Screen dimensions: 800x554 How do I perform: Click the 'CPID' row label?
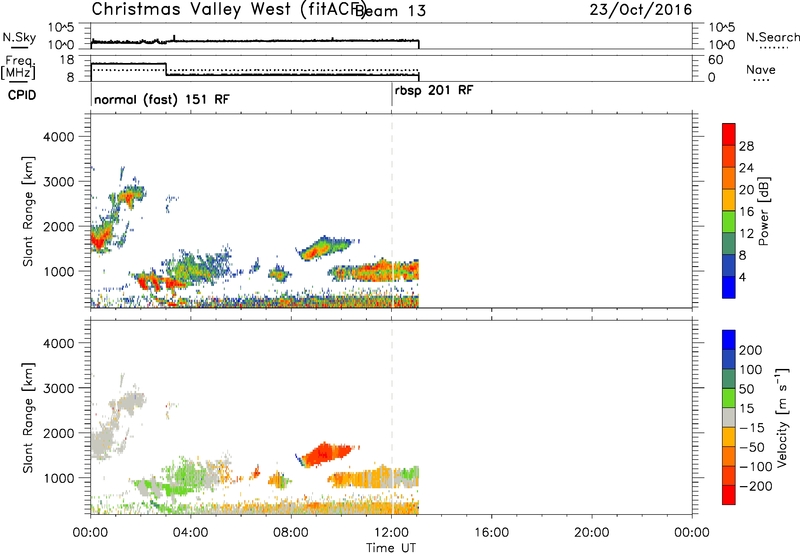[22, 95]
